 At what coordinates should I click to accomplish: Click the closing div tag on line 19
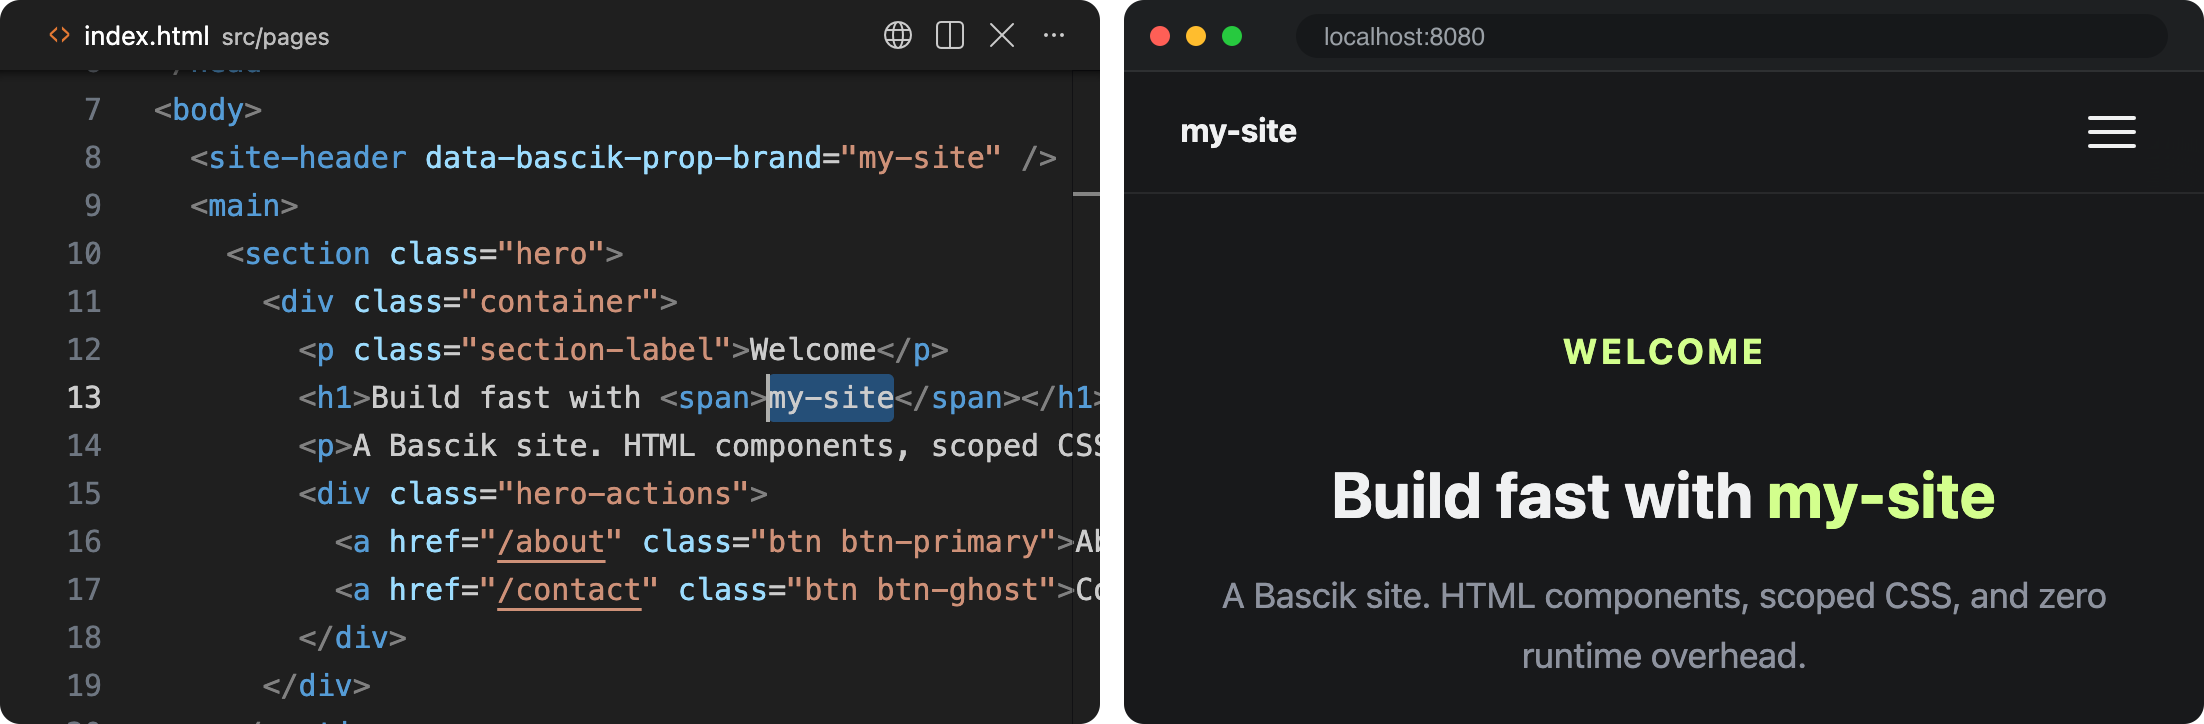(316, 686)
